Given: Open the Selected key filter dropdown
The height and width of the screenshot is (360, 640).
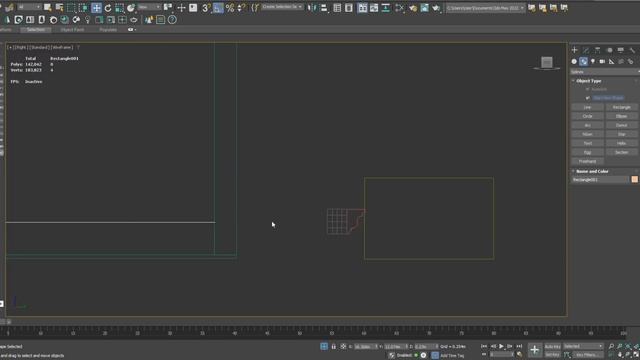Looking at the screenshot, I should 583,347.
